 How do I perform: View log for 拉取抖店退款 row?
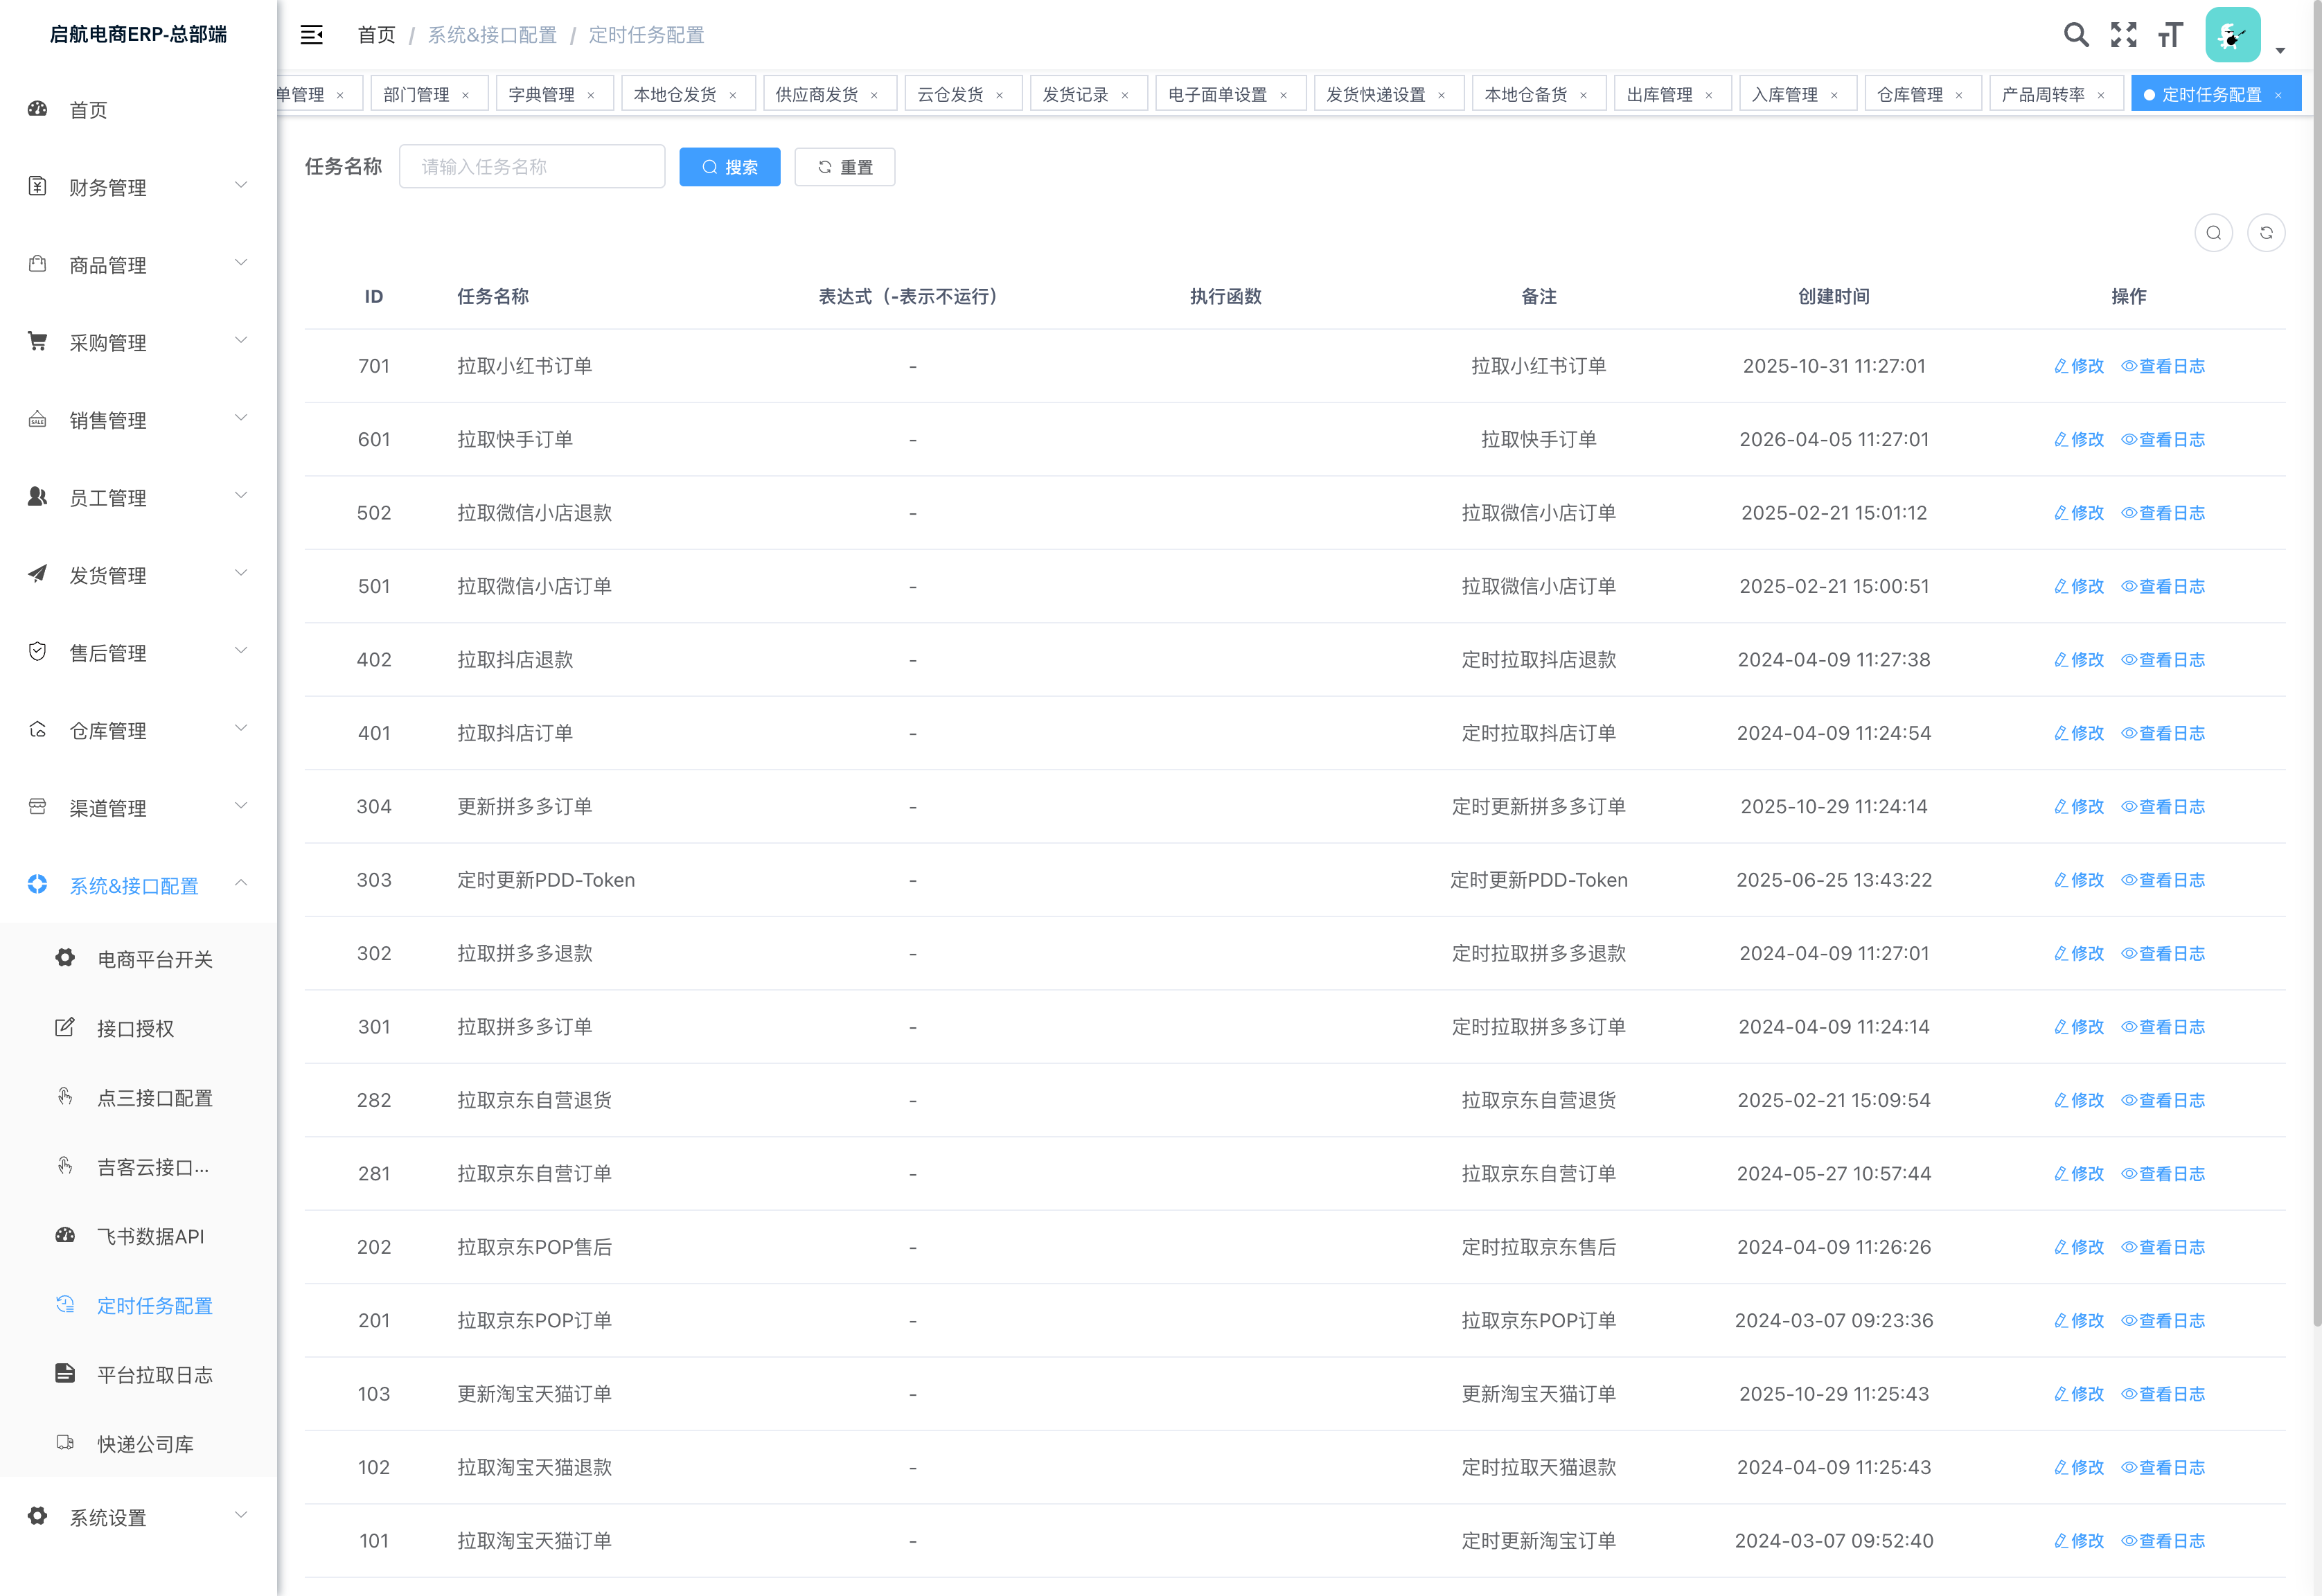click(x=2163, y=660)
